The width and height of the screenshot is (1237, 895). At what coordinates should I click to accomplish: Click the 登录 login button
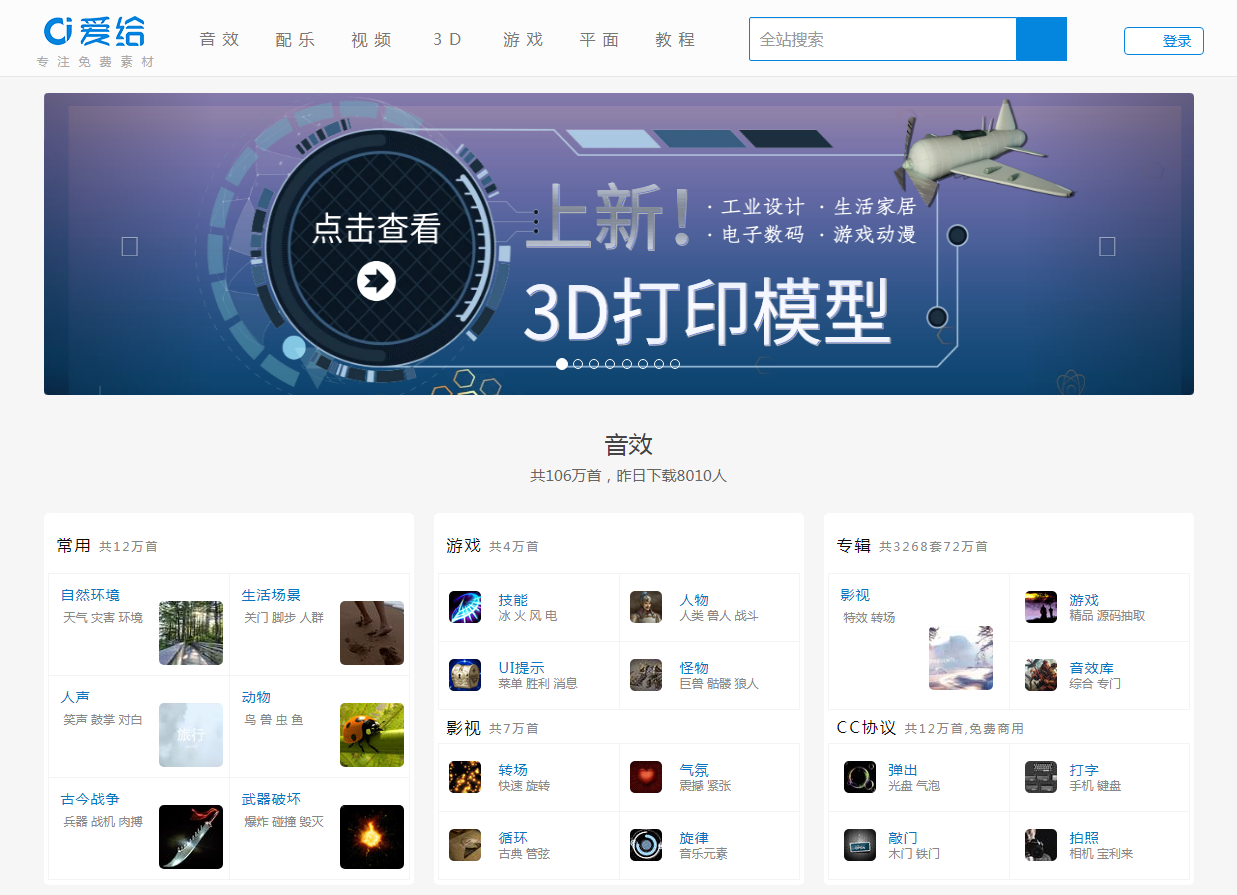pyautogui.click(x=1163, y=41)
